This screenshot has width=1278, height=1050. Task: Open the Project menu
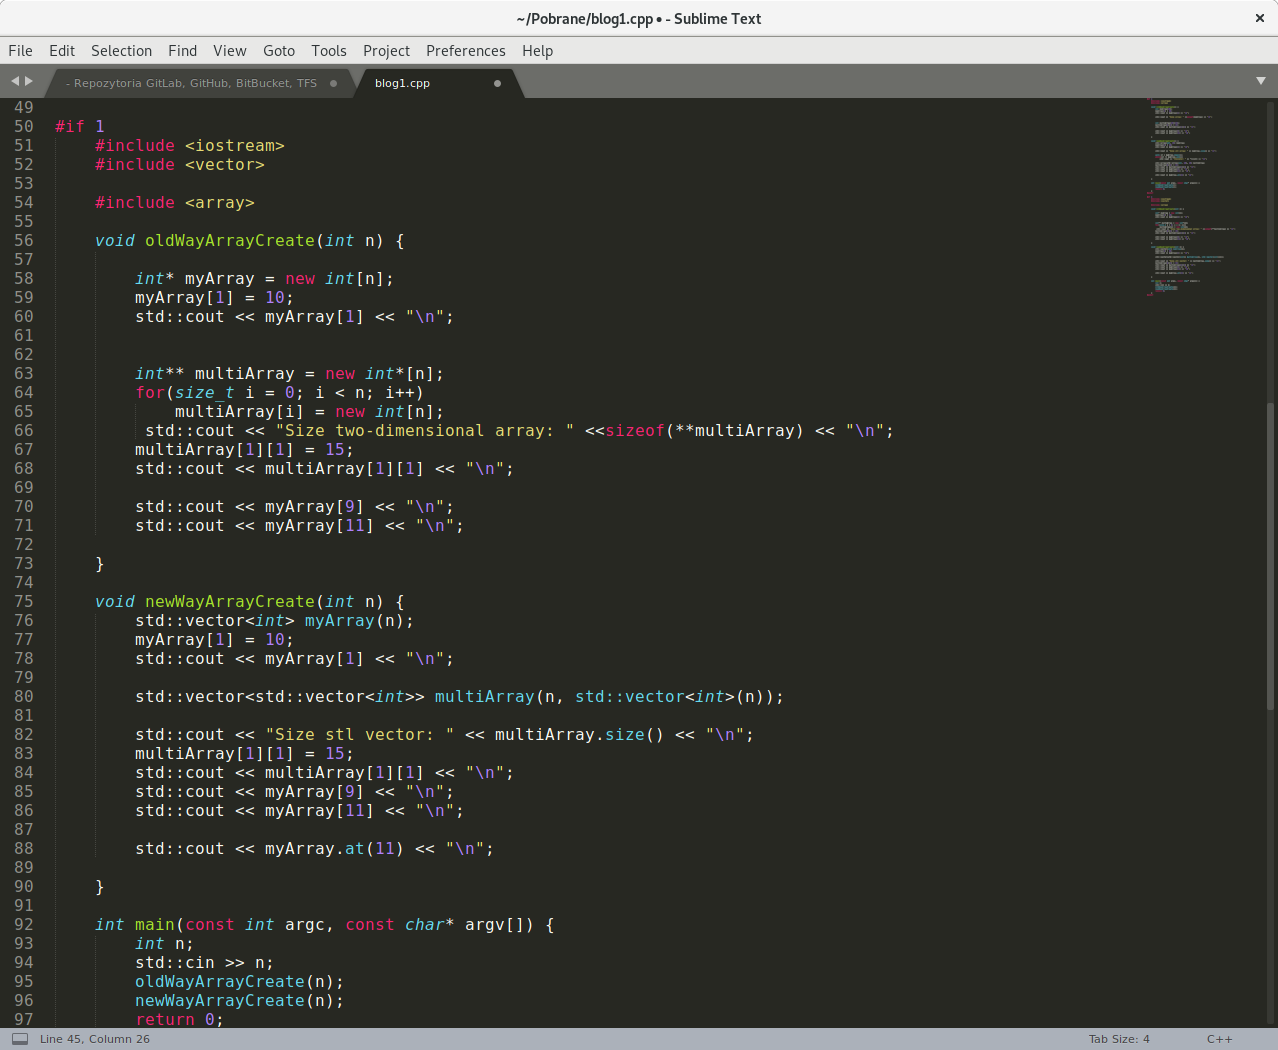386,51
